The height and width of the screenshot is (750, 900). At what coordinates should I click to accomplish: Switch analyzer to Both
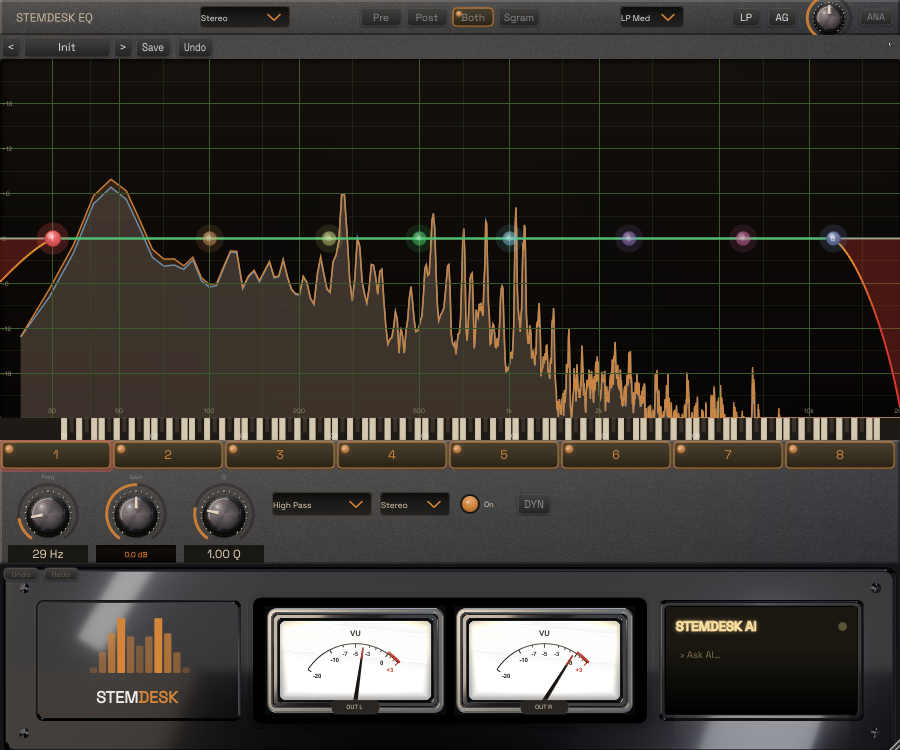(473, 18)
